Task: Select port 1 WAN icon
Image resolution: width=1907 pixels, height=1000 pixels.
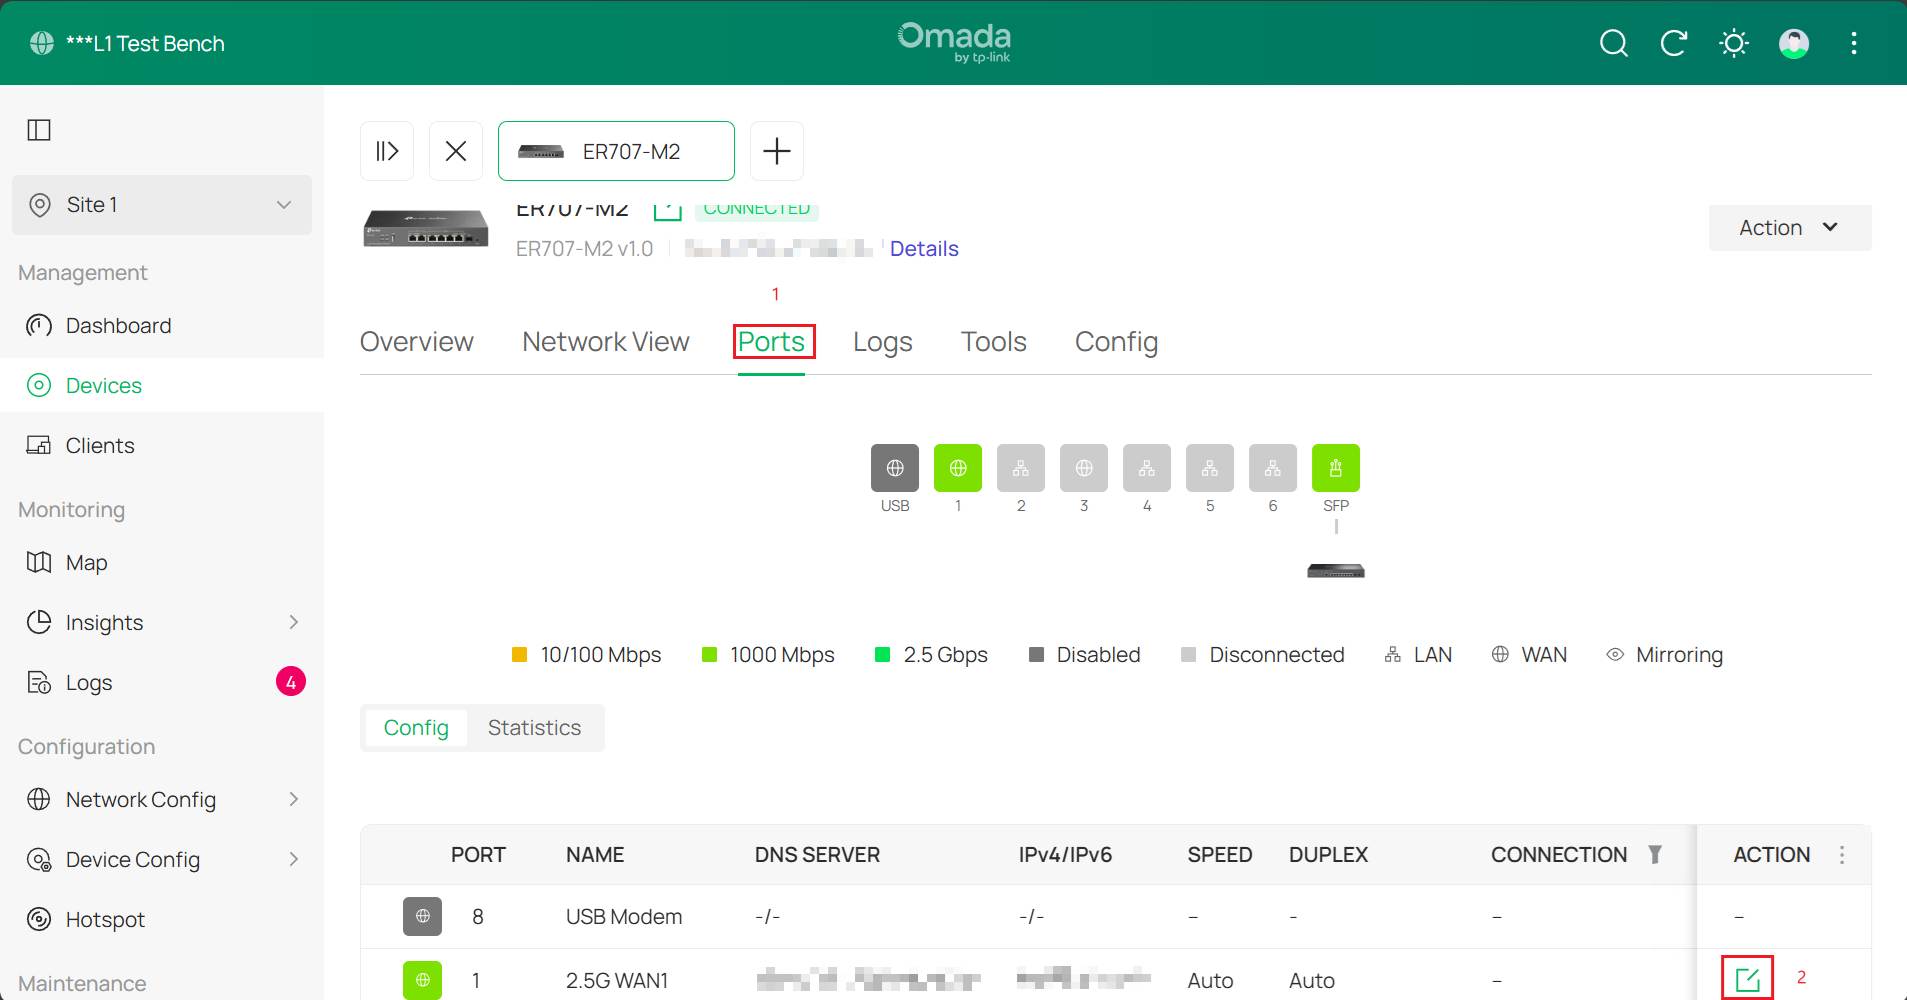Action: [x=958, y=468]
